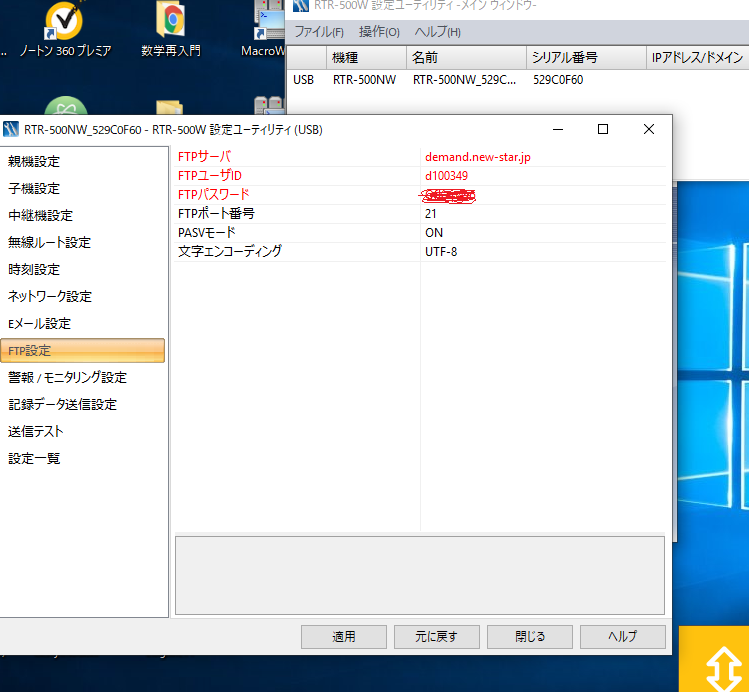The width and height of the screenshot is (749, 692).
Task: Click the app icon in the settings window title bar
Action: pos(11,129)
